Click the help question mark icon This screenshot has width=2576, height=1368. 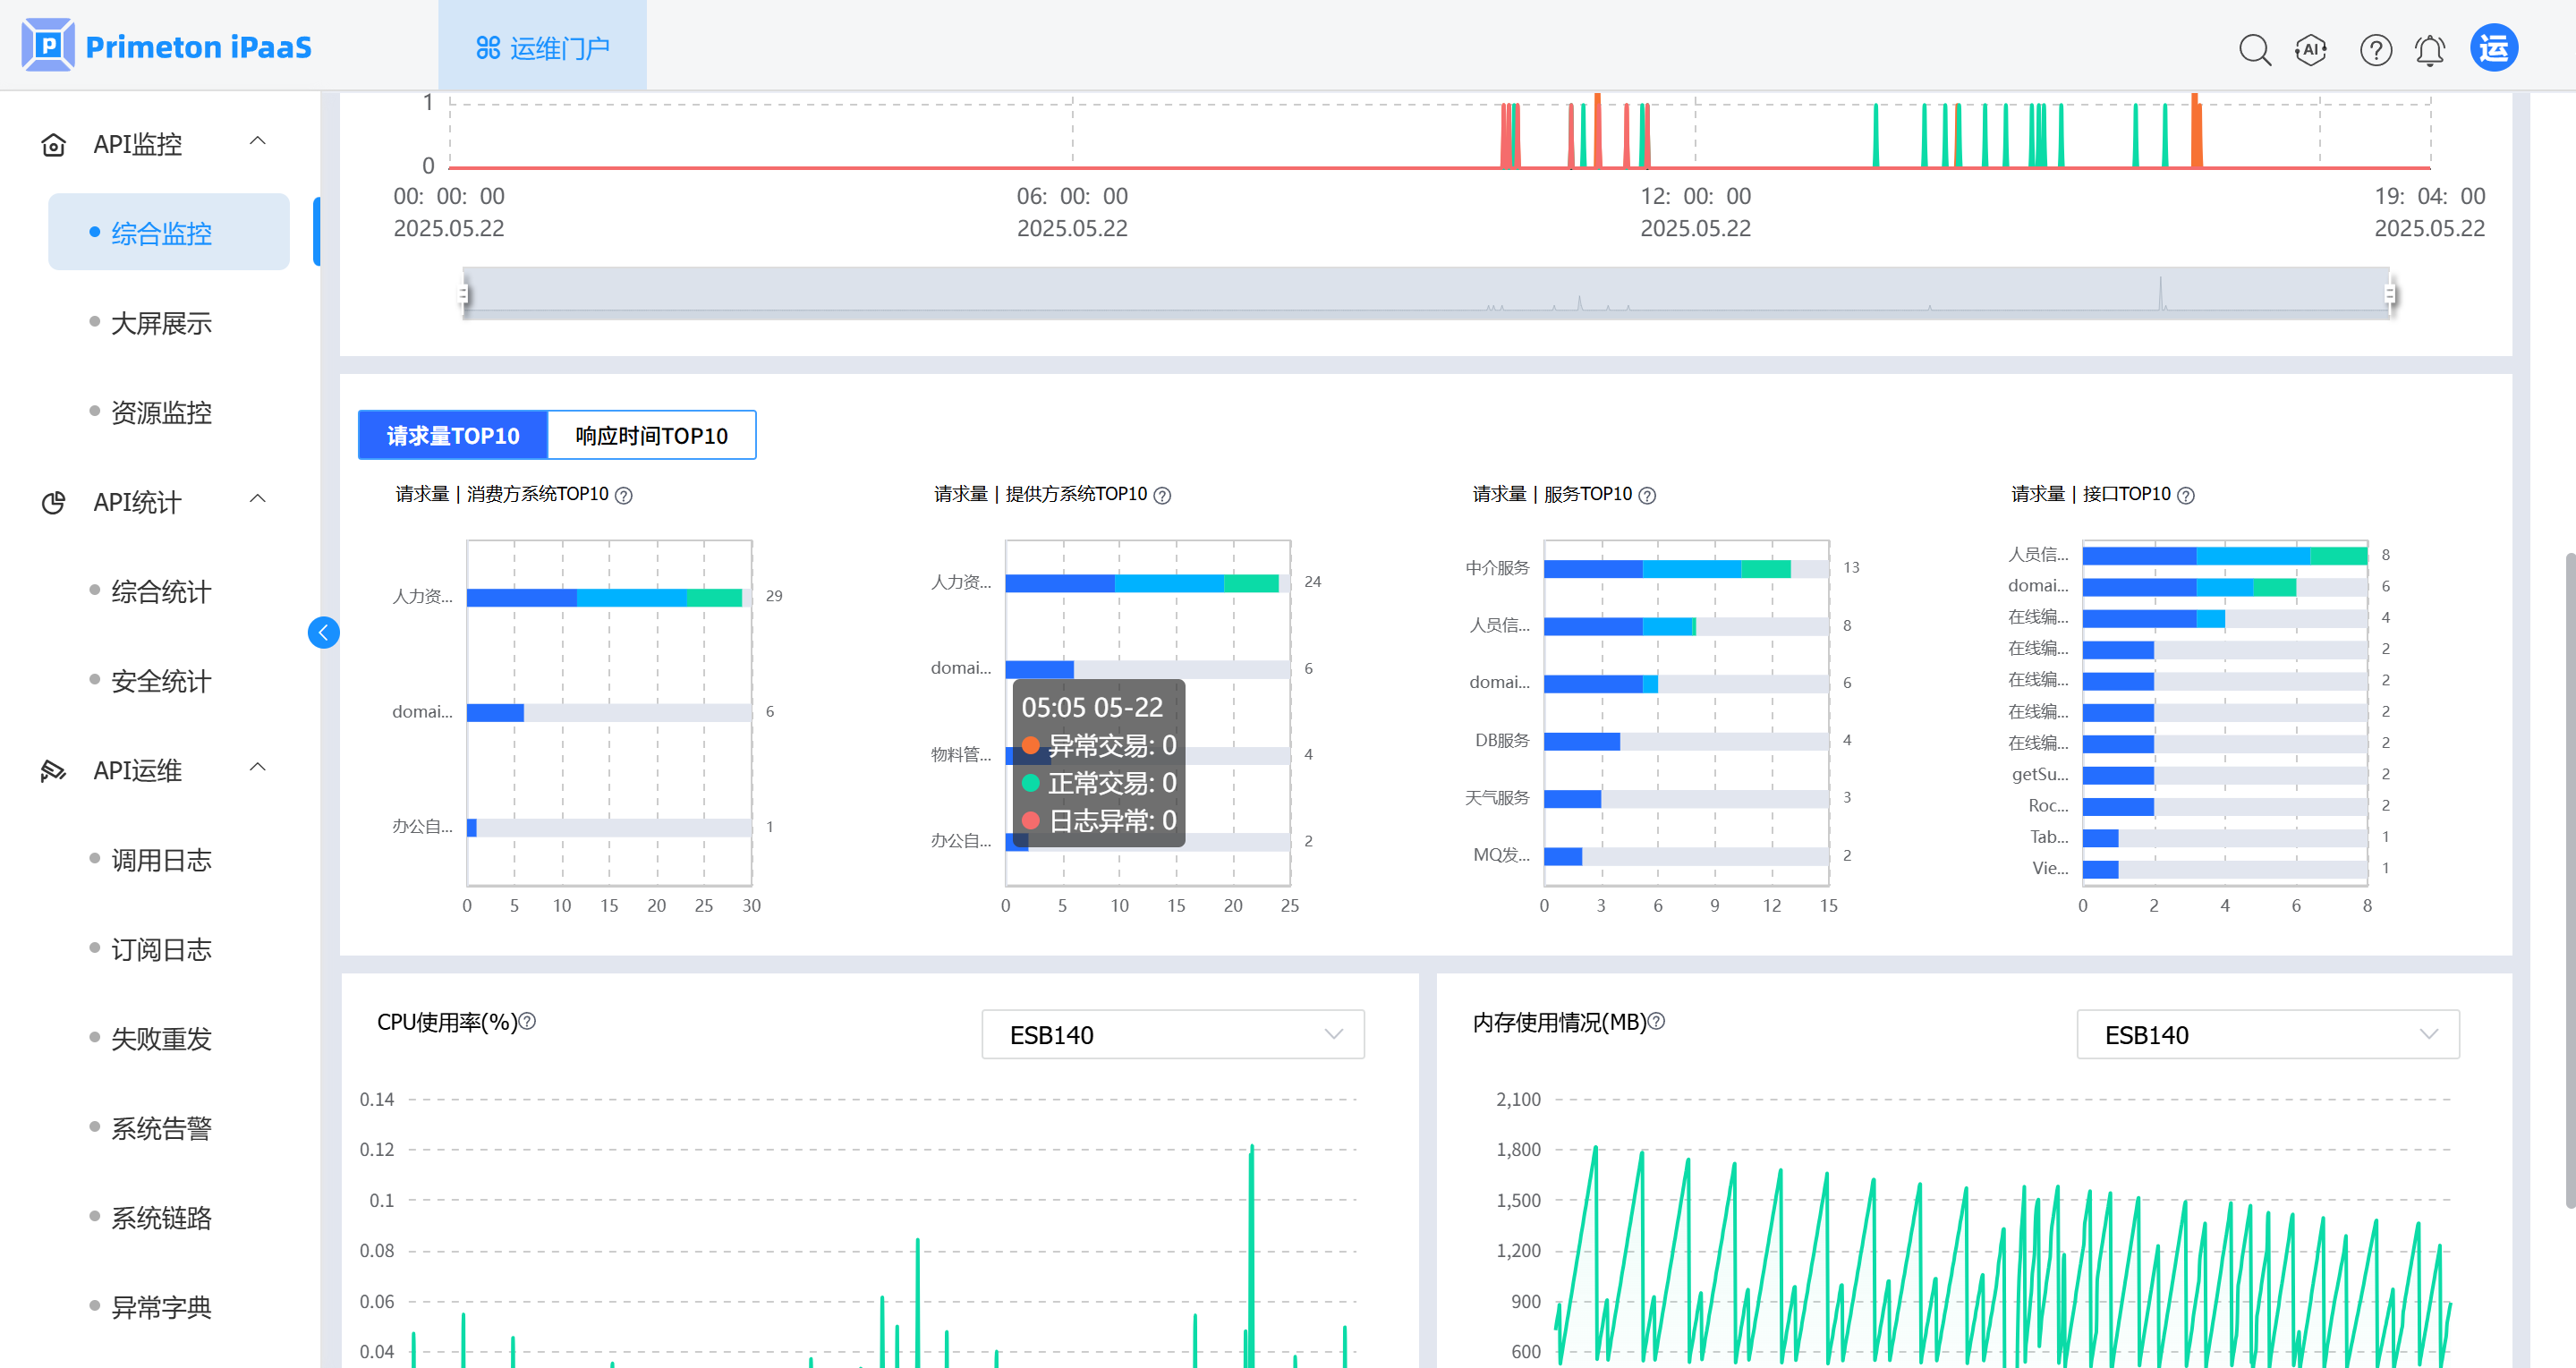coord(2375,49)
